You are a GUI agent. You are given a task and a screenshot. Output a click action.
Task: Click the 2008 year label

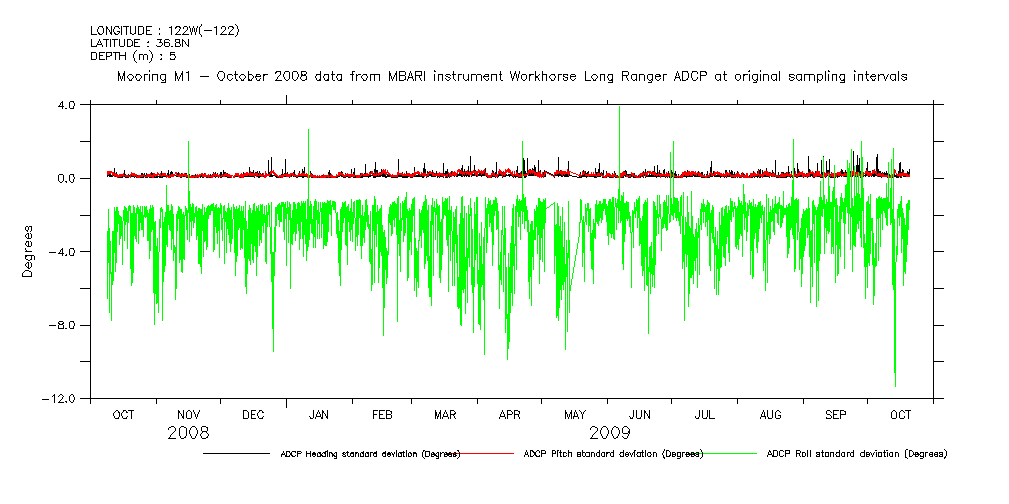[x=188, y=433]
